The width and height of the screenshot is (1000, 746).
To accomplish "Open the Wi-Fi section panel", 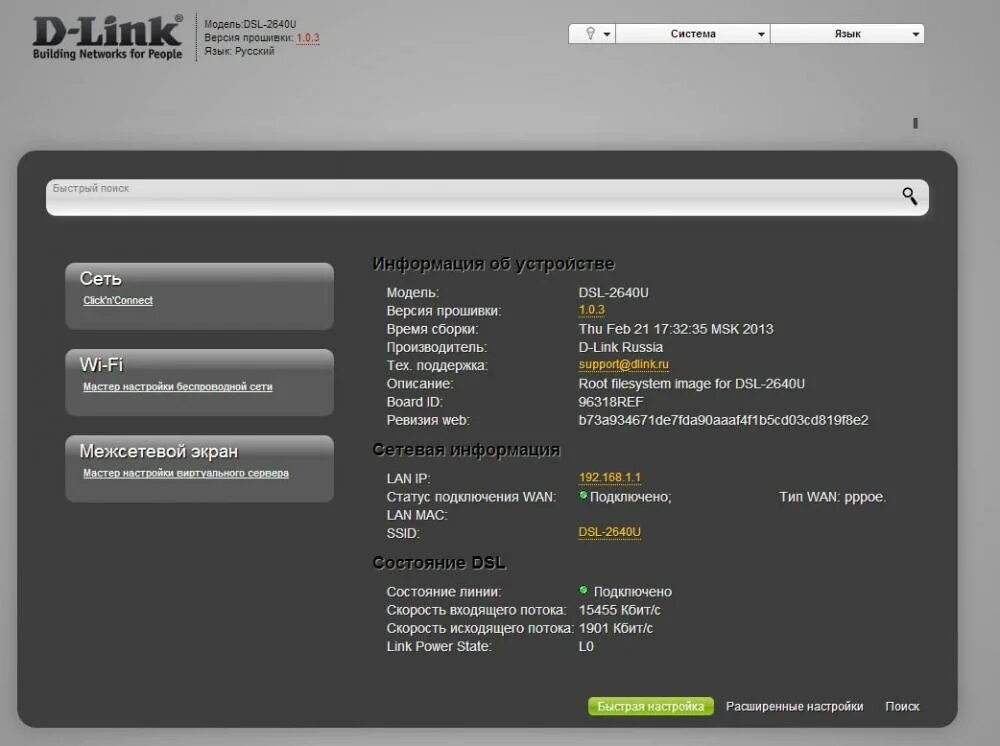I will pyautogui.click(x=199, y=382).
